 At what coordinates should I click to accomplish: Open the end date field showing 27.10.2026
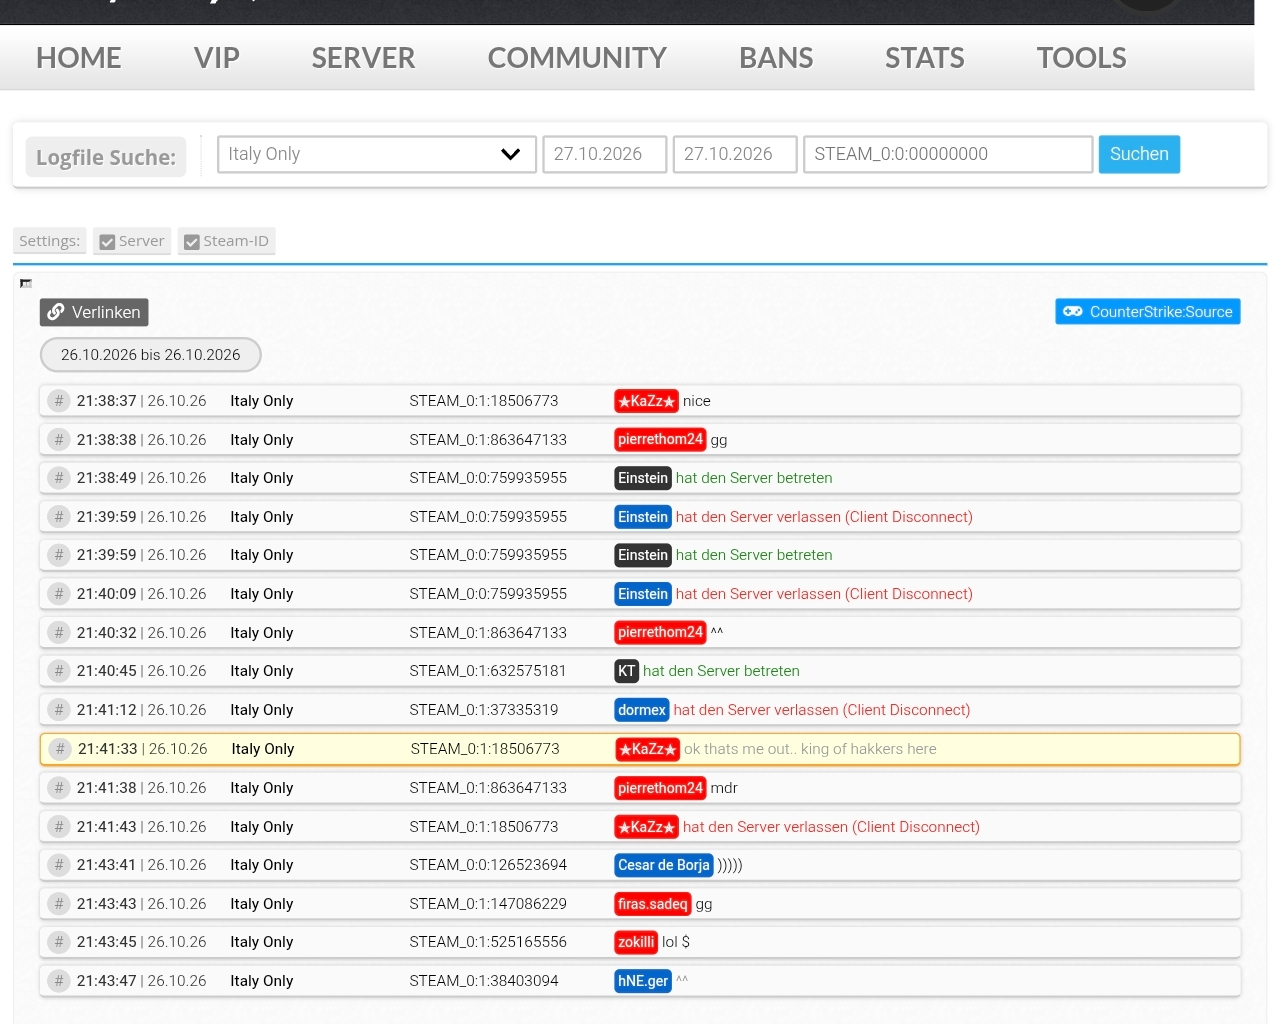click(735, 154)
